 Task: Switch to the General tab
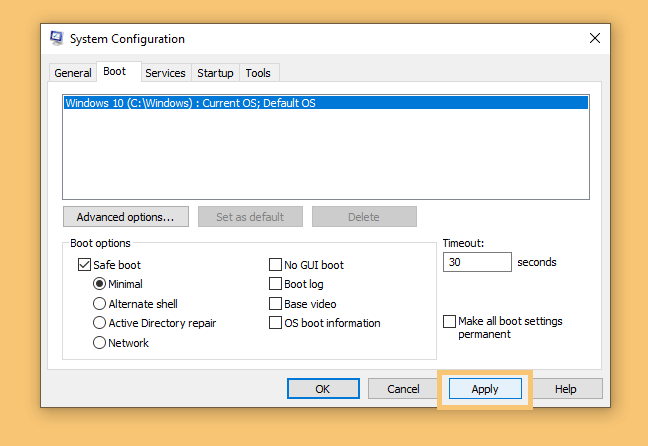[73, 73]
